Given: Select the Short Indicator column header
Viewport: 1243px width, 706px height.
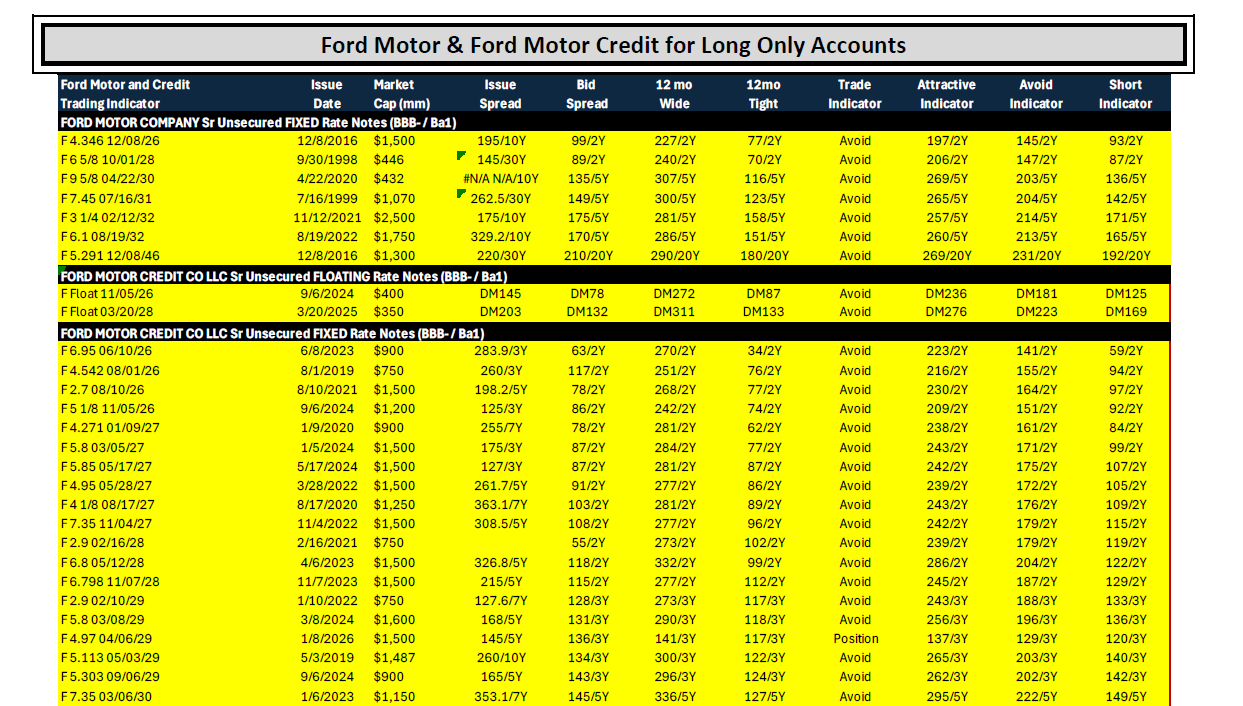Looking at the screenshot, I should click(x=1125, y=94).
